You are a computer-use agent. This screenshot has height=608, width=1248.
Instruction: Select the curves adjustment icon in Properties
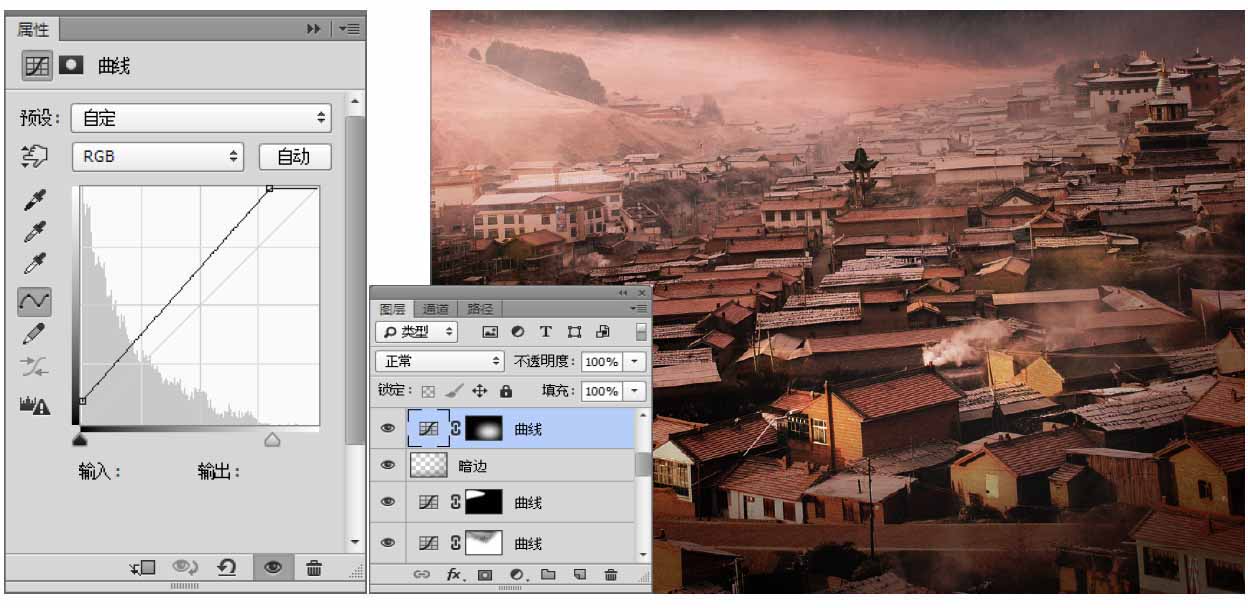point(37,66)
